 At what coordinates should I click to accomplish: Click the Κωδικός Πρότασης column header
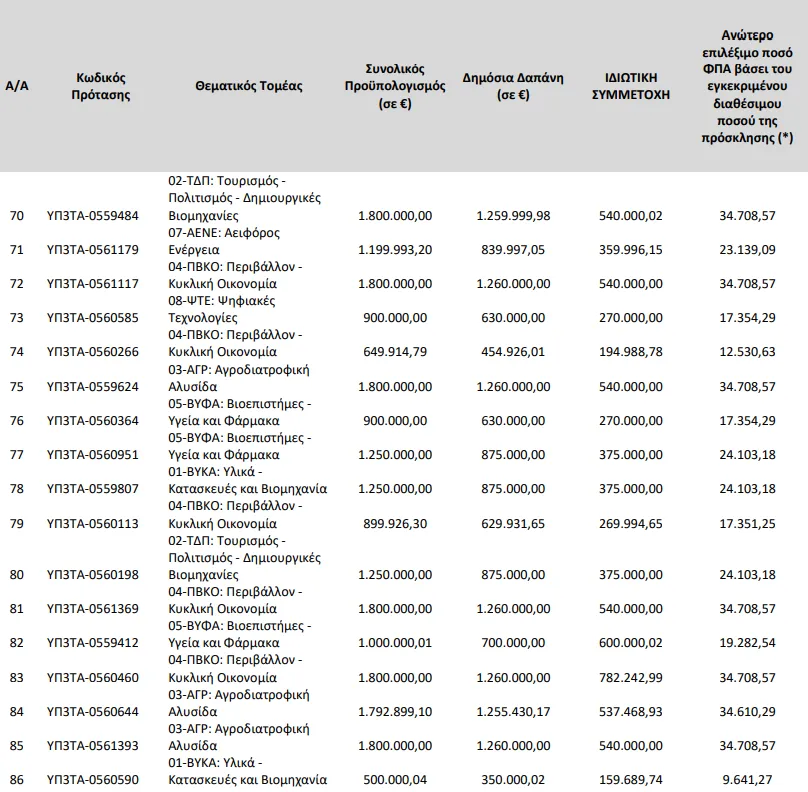pyautogui.click(x=100, y=86)
